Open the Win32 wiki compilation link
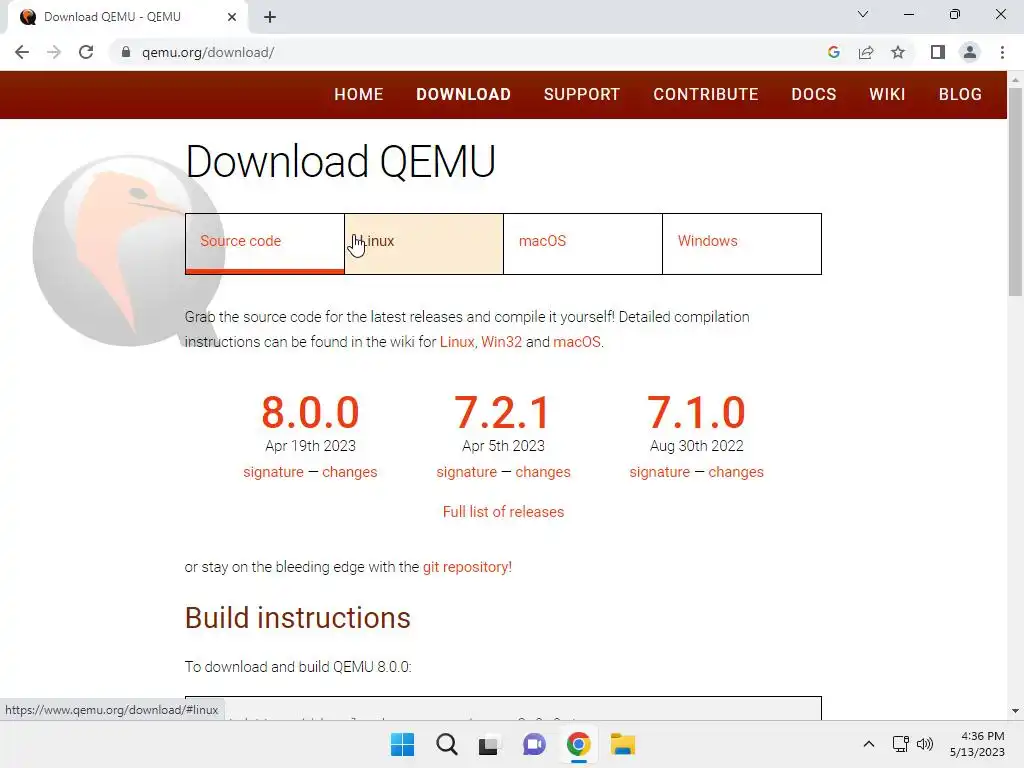The width and height of the screenshot is (1024, 768). (x=502, y=342)
